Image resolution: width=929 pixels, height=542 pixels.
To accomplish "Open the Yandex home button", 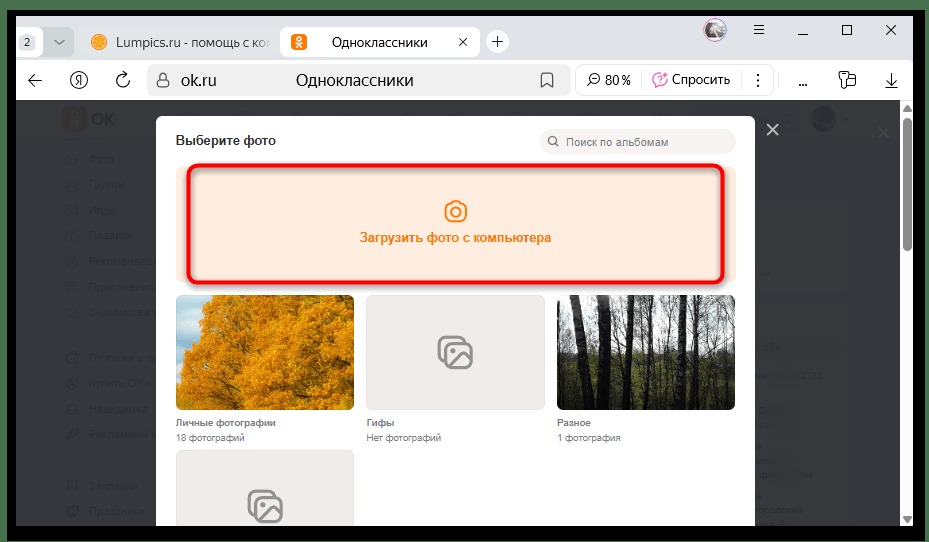I will [x=79, y=80].
